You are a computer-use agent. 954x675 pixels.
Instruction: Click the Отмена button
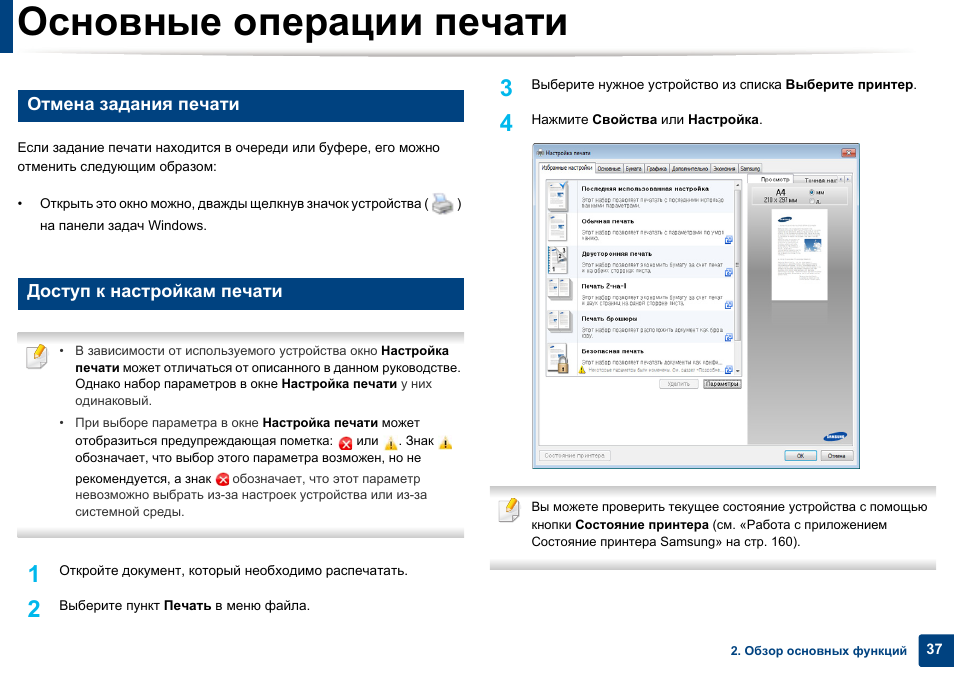[x=837, y=456]
